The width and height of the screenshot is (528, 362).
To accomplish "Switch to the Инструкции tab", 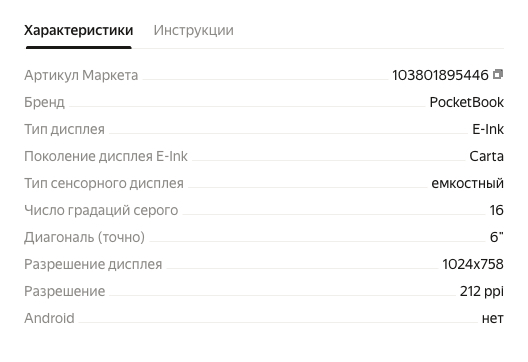I will click(193, 30).
